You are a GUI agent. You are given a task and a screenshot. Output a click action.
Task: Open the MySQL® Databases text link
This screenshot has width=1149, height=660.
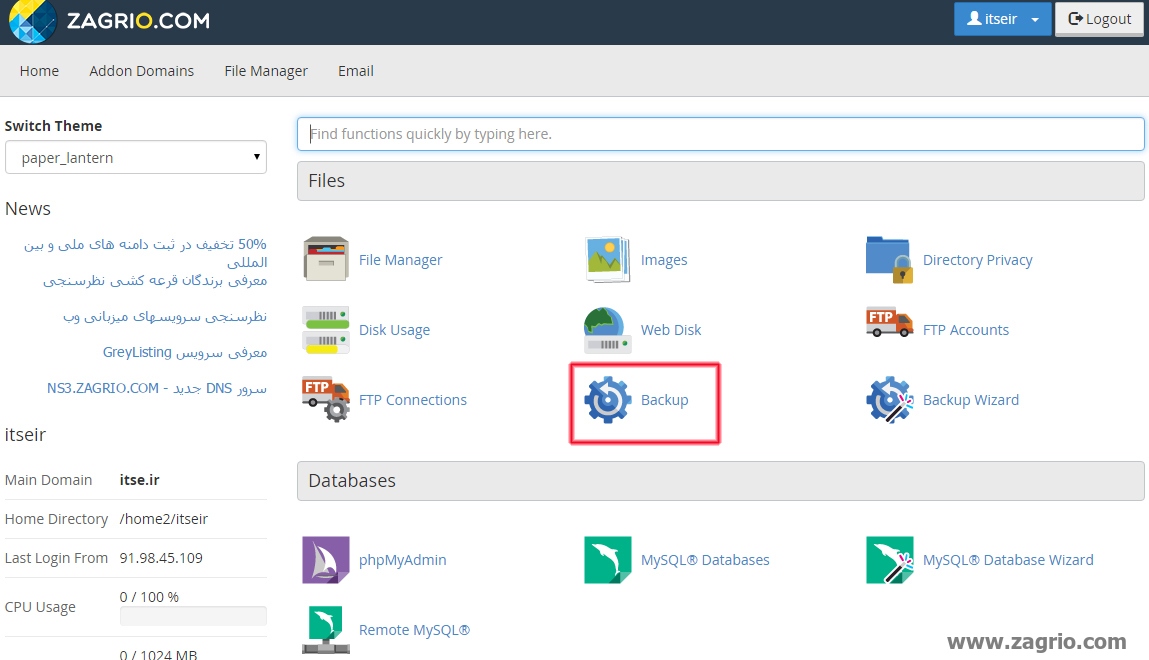click(x=705, y=560)
